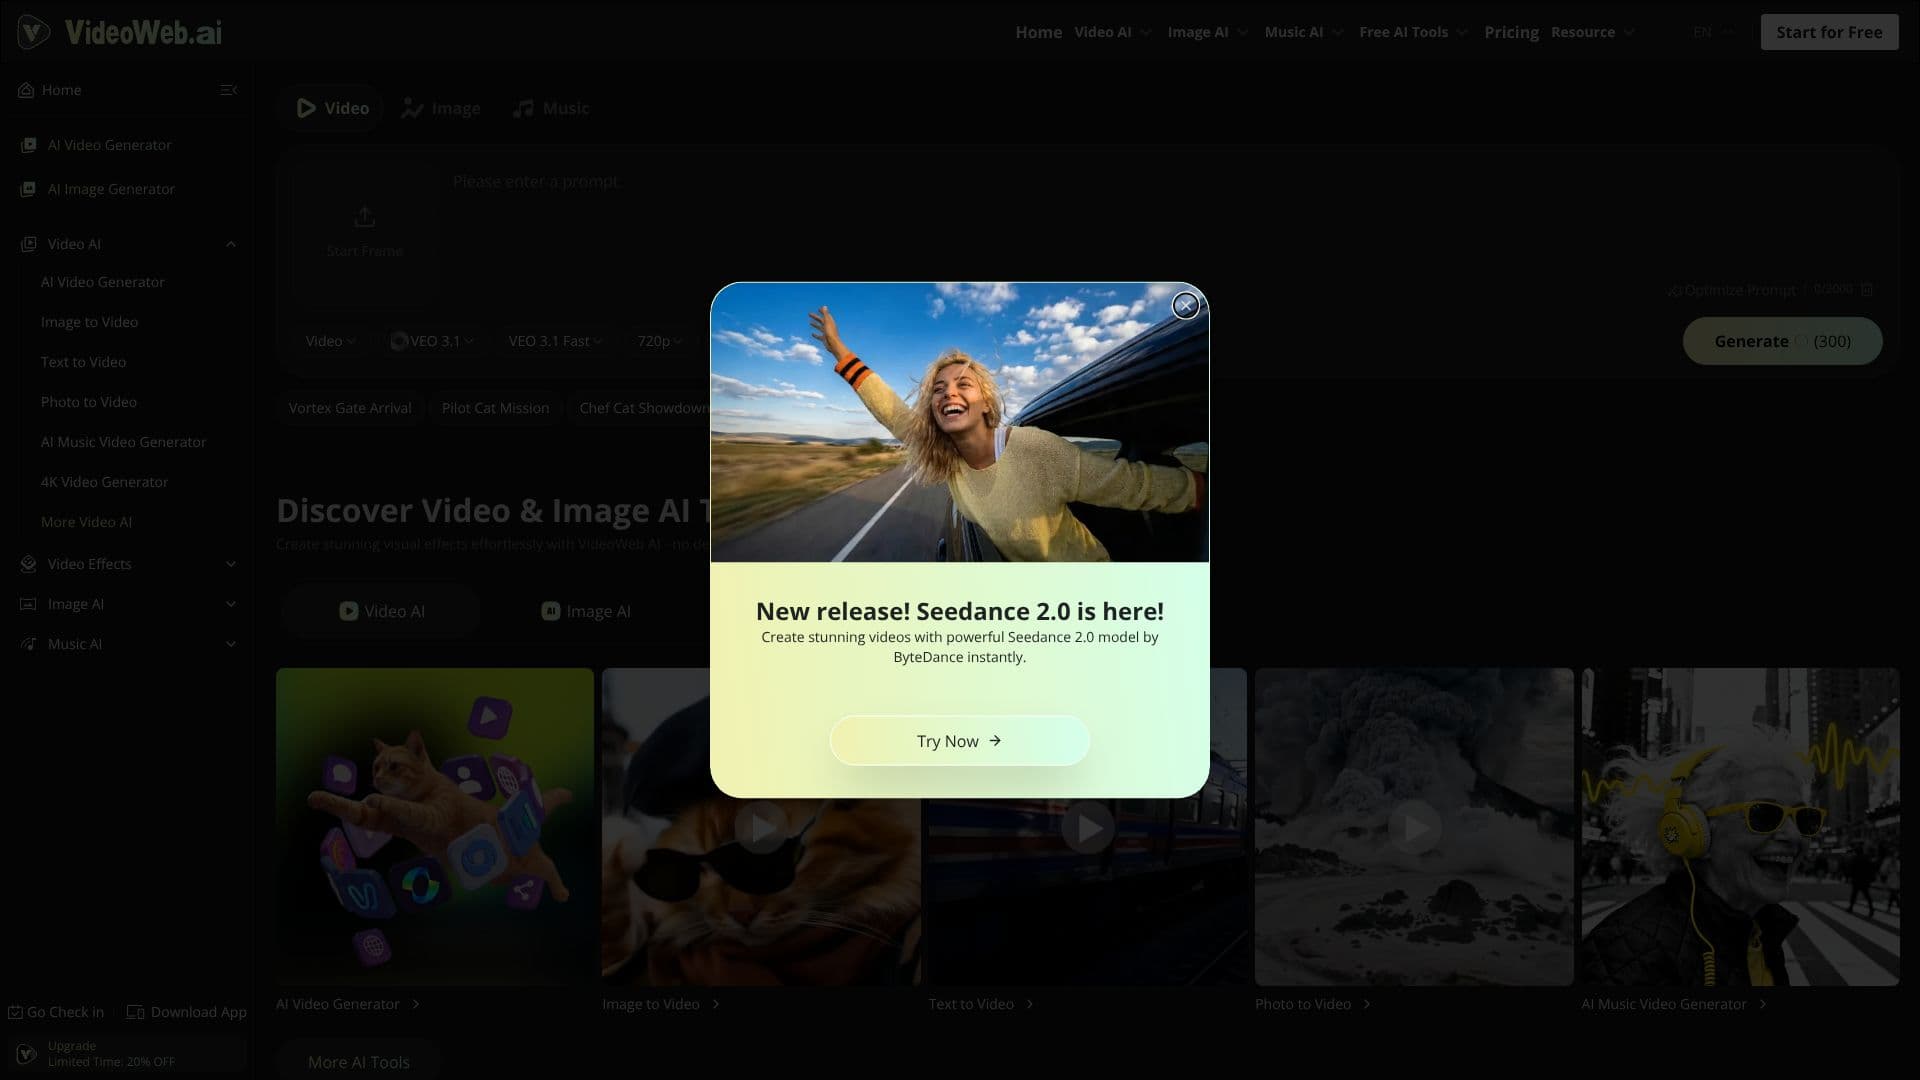Expand the Music AI sidebar section
Screen dimensions: 1920x1080
231,644
